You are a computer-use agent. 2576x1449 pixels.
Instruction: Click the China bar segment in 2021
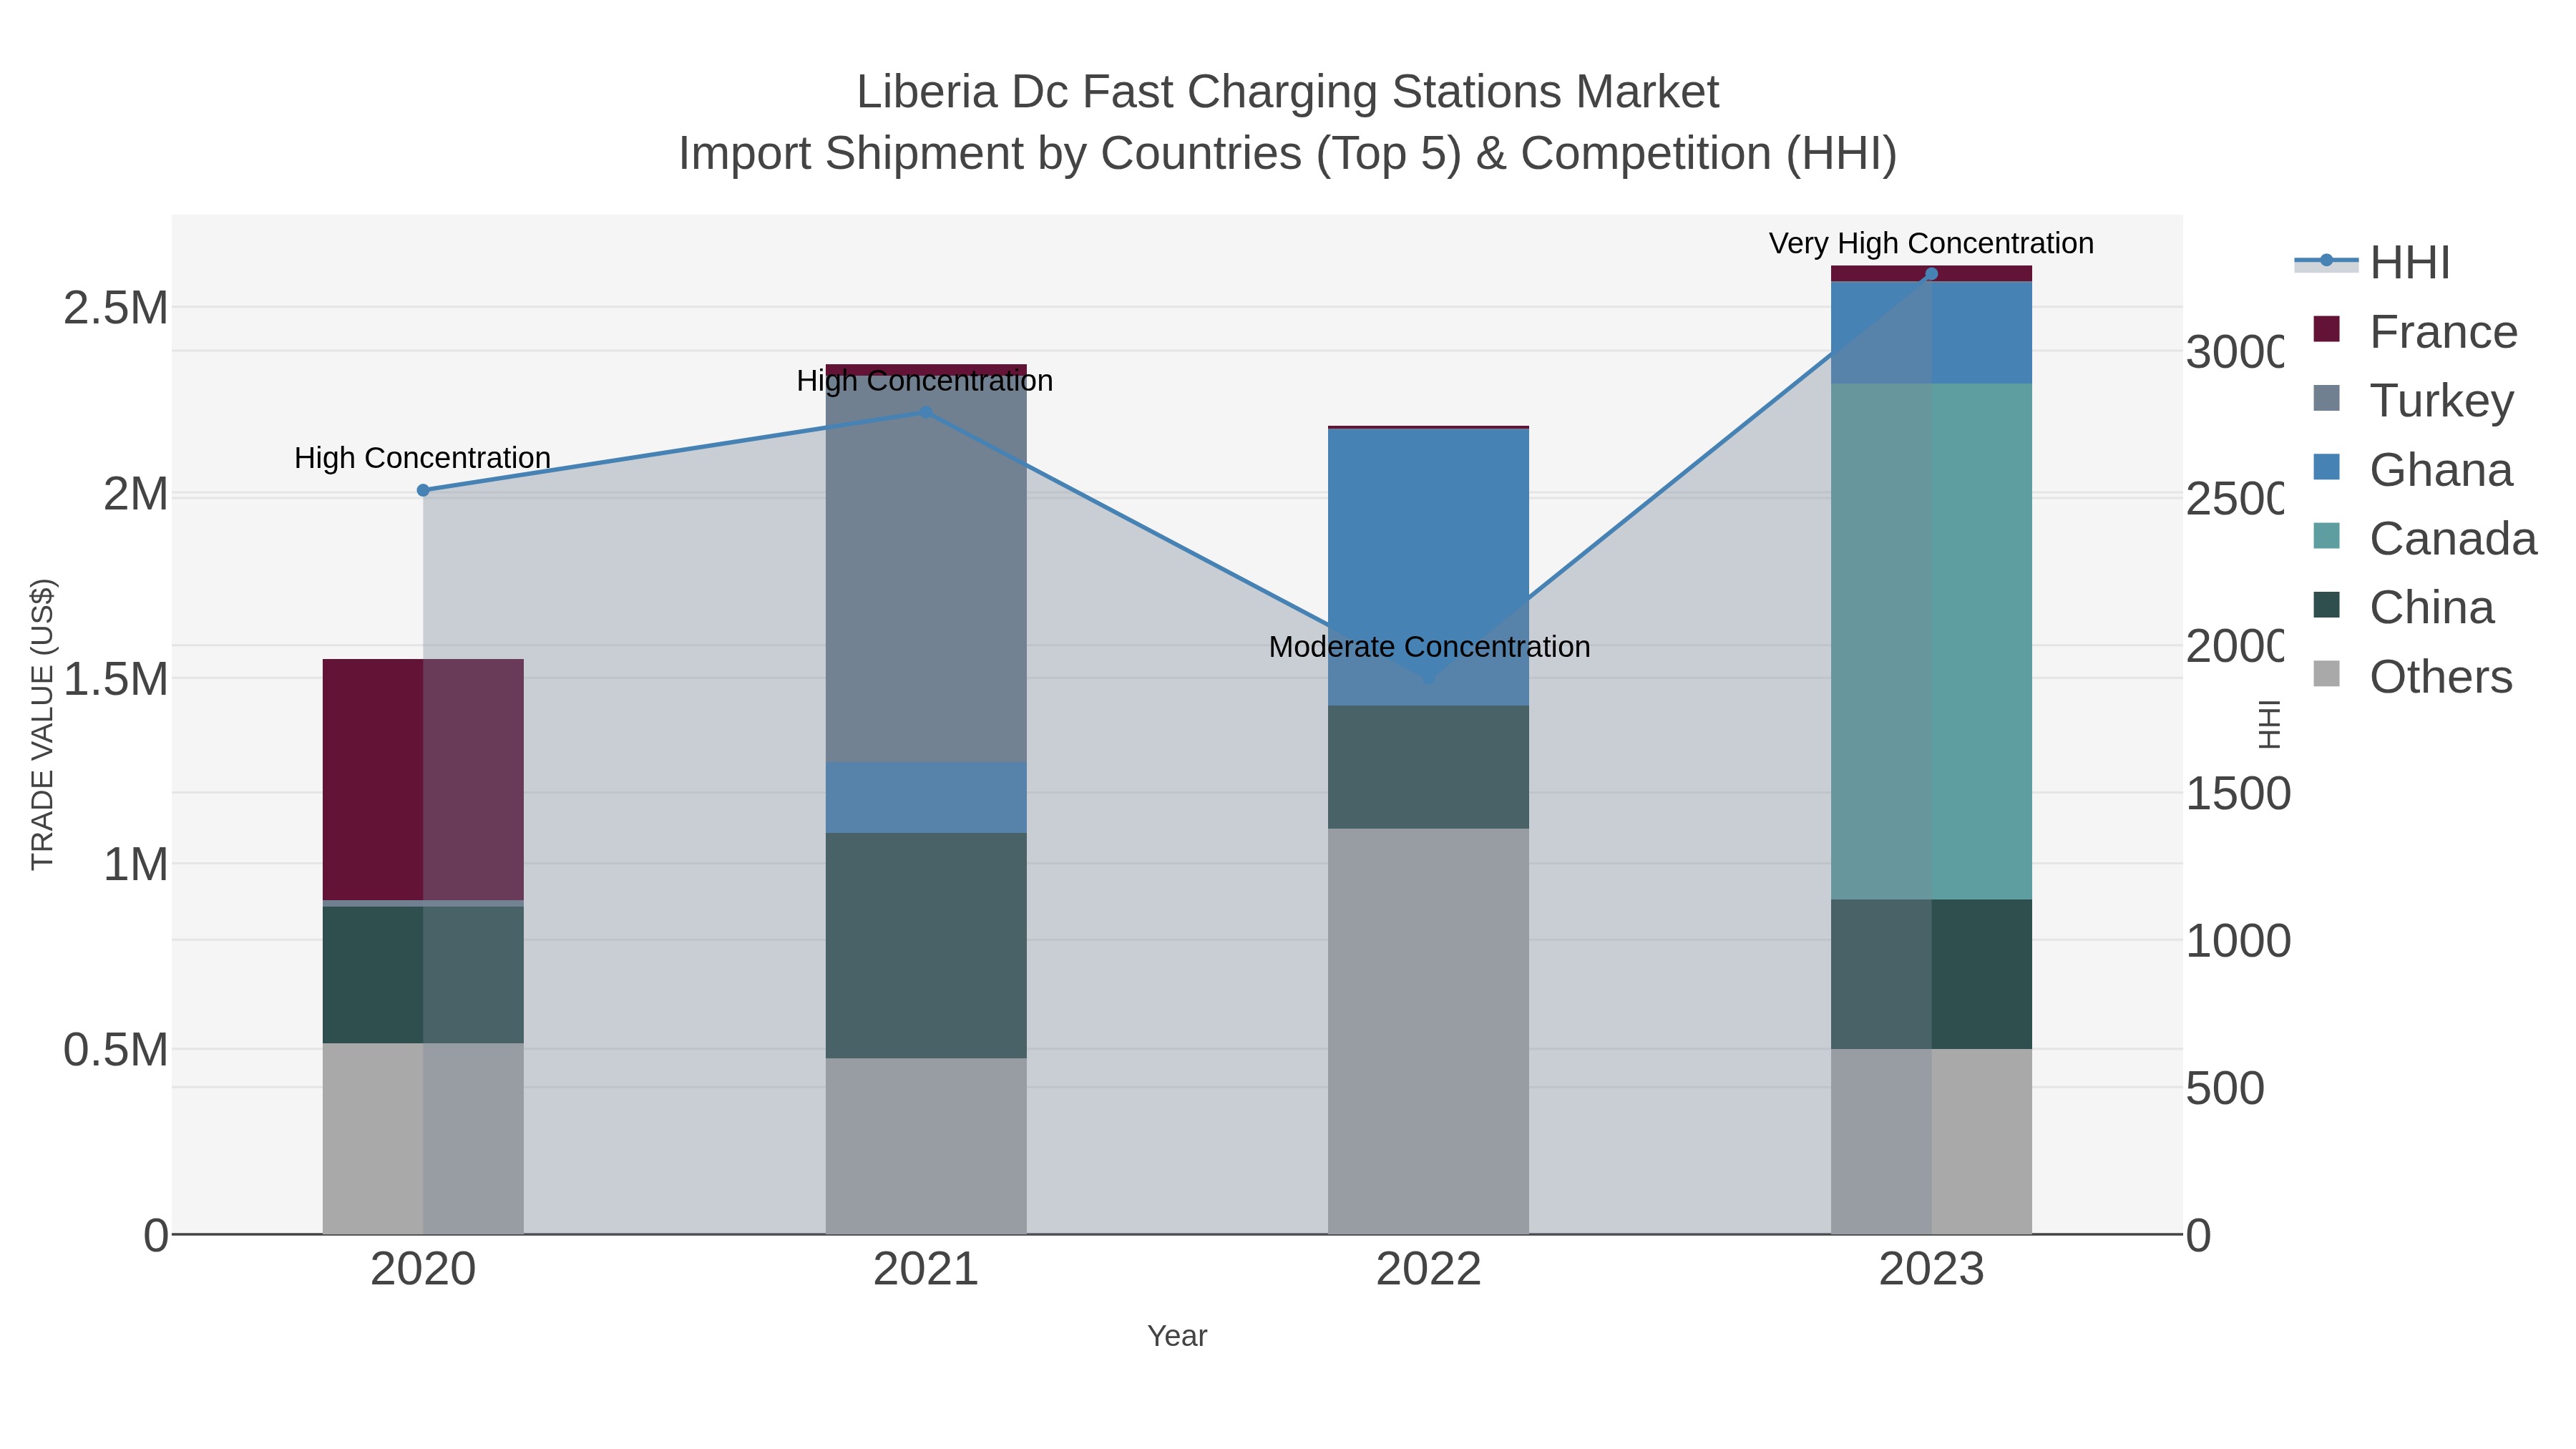tap(926, 946)
